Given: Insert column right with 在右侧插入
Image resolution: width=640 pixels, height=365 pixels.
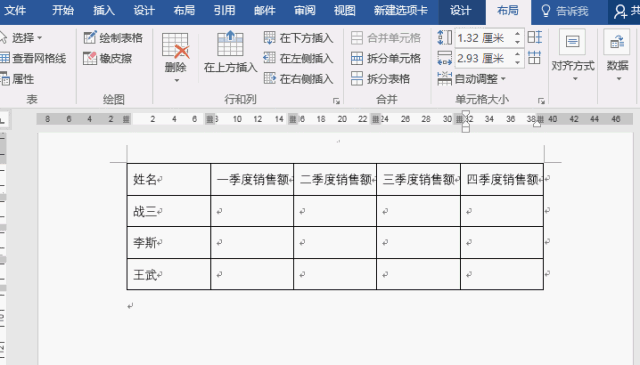Looking at the screenshot, I should (x=298, y=79).
